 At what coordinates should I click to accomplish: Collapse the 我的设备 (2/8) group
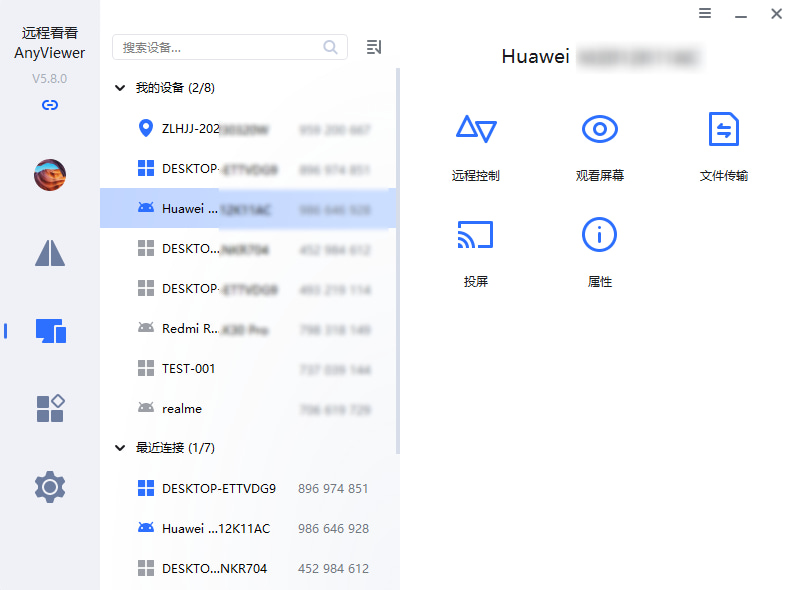pyautogui.click(x=120, y=88)
